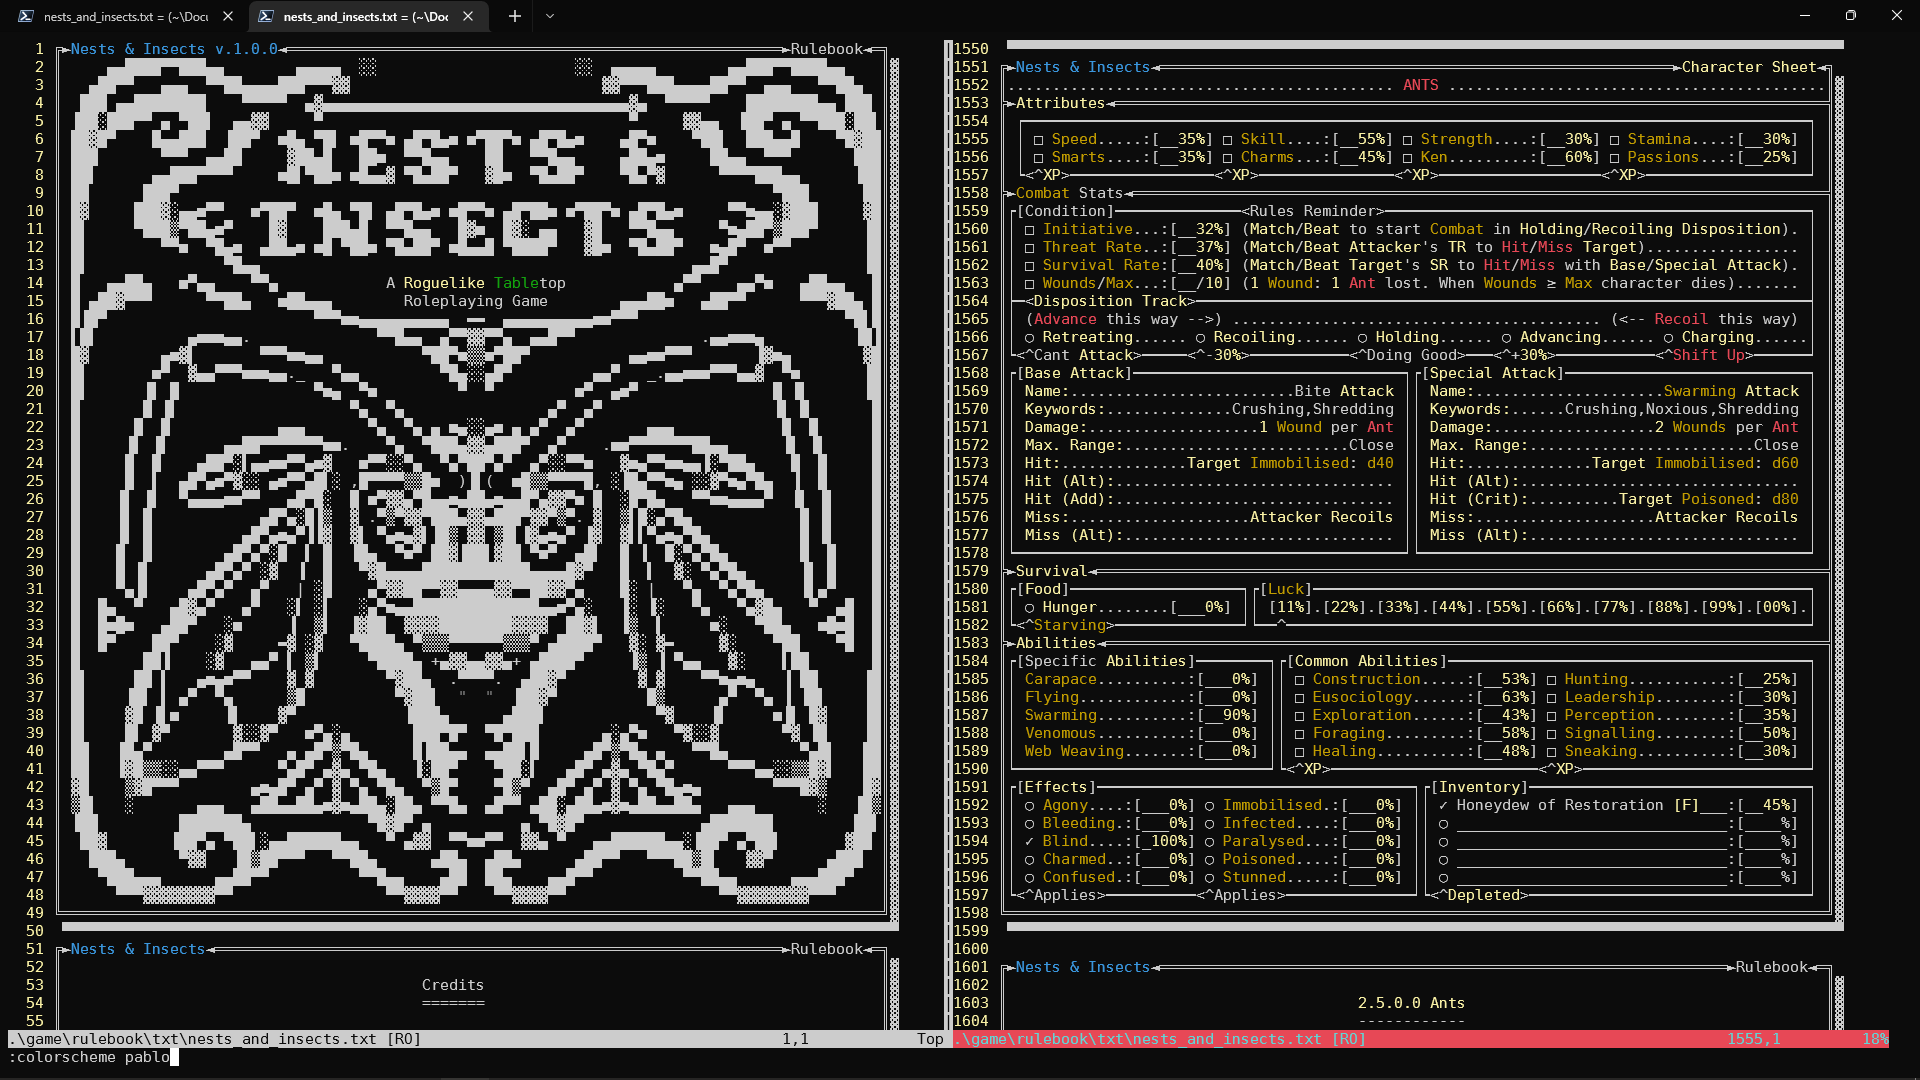Screen dimensions: 1920x1080
Task: Select the Holding disposition radio circle
Action: pos(1362,338)
